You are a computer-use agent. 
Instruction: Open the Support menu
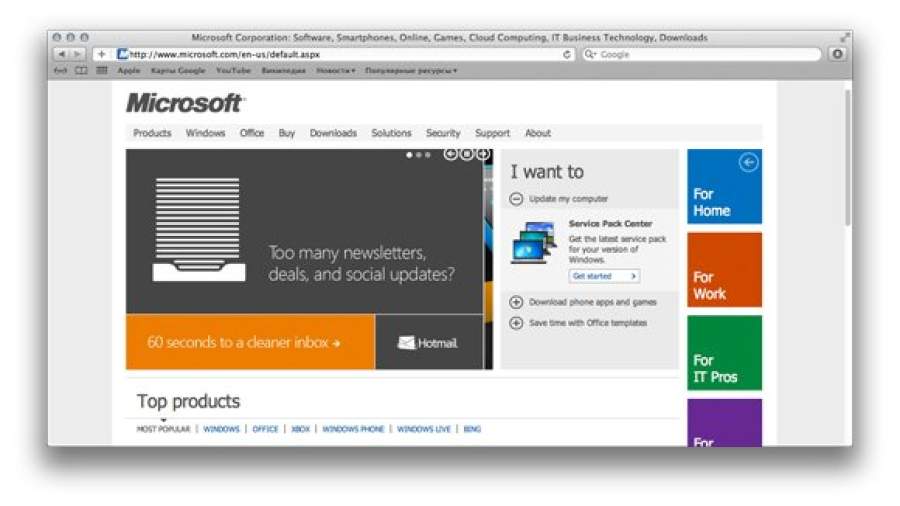[x=492, y=133]
